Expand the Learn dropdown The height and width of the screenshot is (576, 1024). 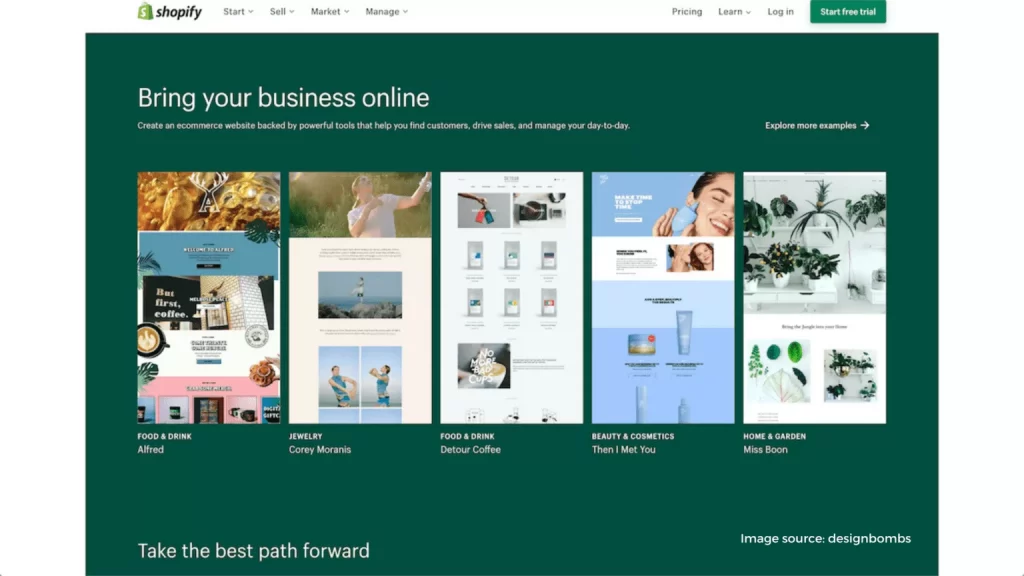point(734,12)
